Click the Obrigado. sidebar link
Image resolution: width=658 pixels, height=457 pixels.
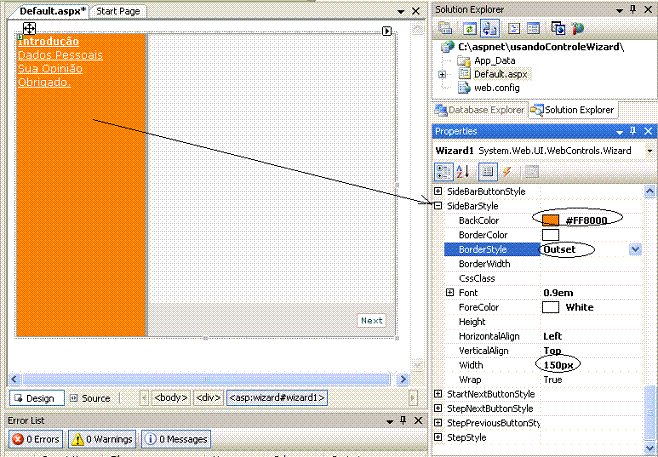[x=44, y=82]
